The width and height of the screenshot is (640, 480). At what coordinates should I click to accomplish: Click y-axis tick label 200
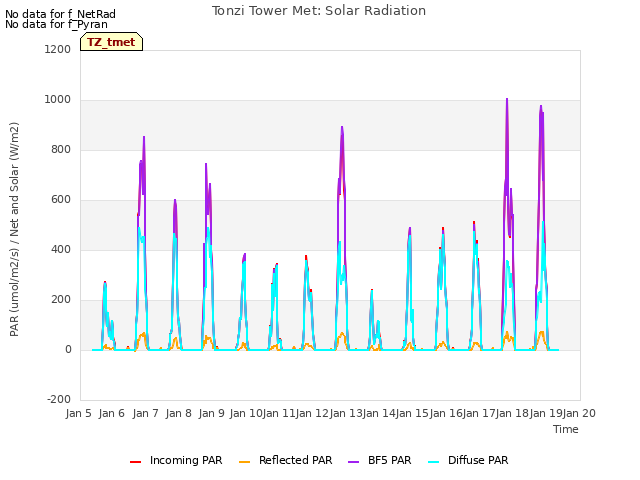pyautogui.click(x=61, y=300)
